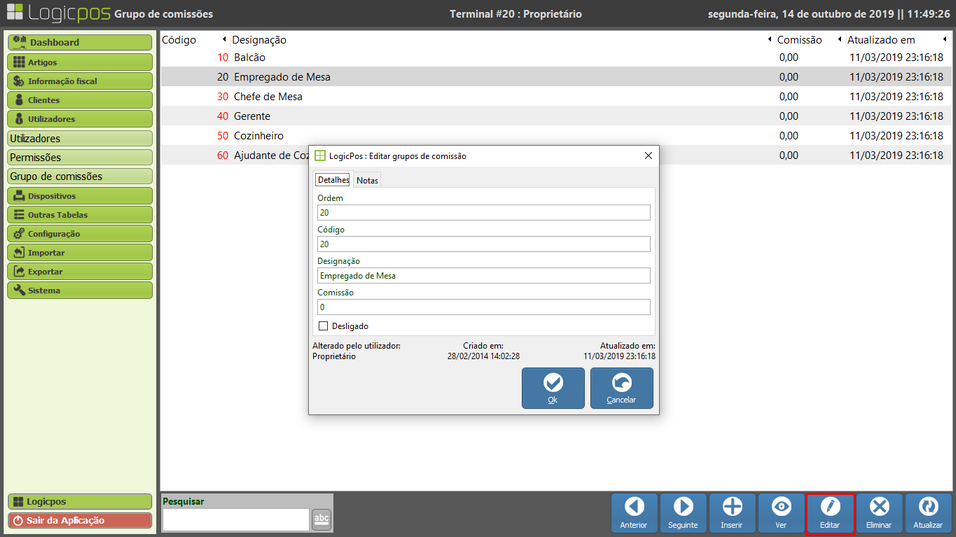Click the Designação text field
The height and width of the screenshot is (537, 956).
pos(483,276)
